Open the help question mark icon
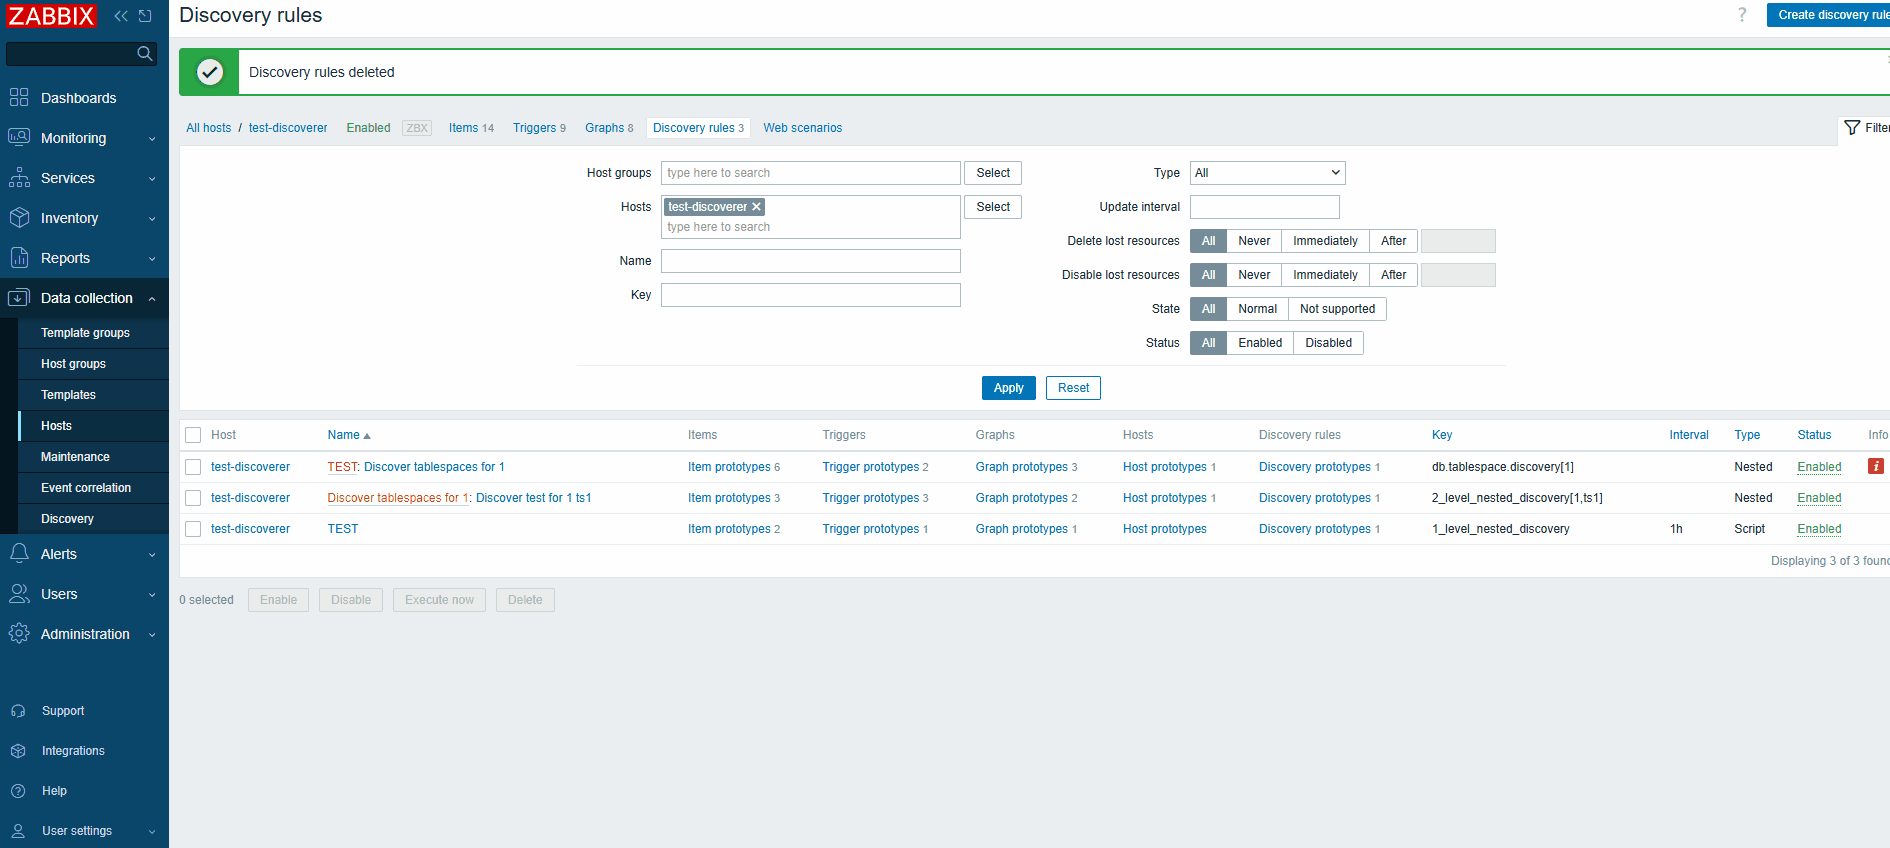This screenshot has width=1890, height=848. coord(1742,15)
